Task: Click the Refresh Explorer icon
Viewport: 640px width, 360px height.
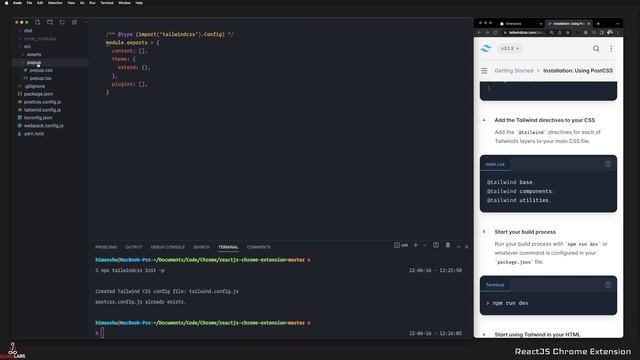Action: click(x=62, y=22)
